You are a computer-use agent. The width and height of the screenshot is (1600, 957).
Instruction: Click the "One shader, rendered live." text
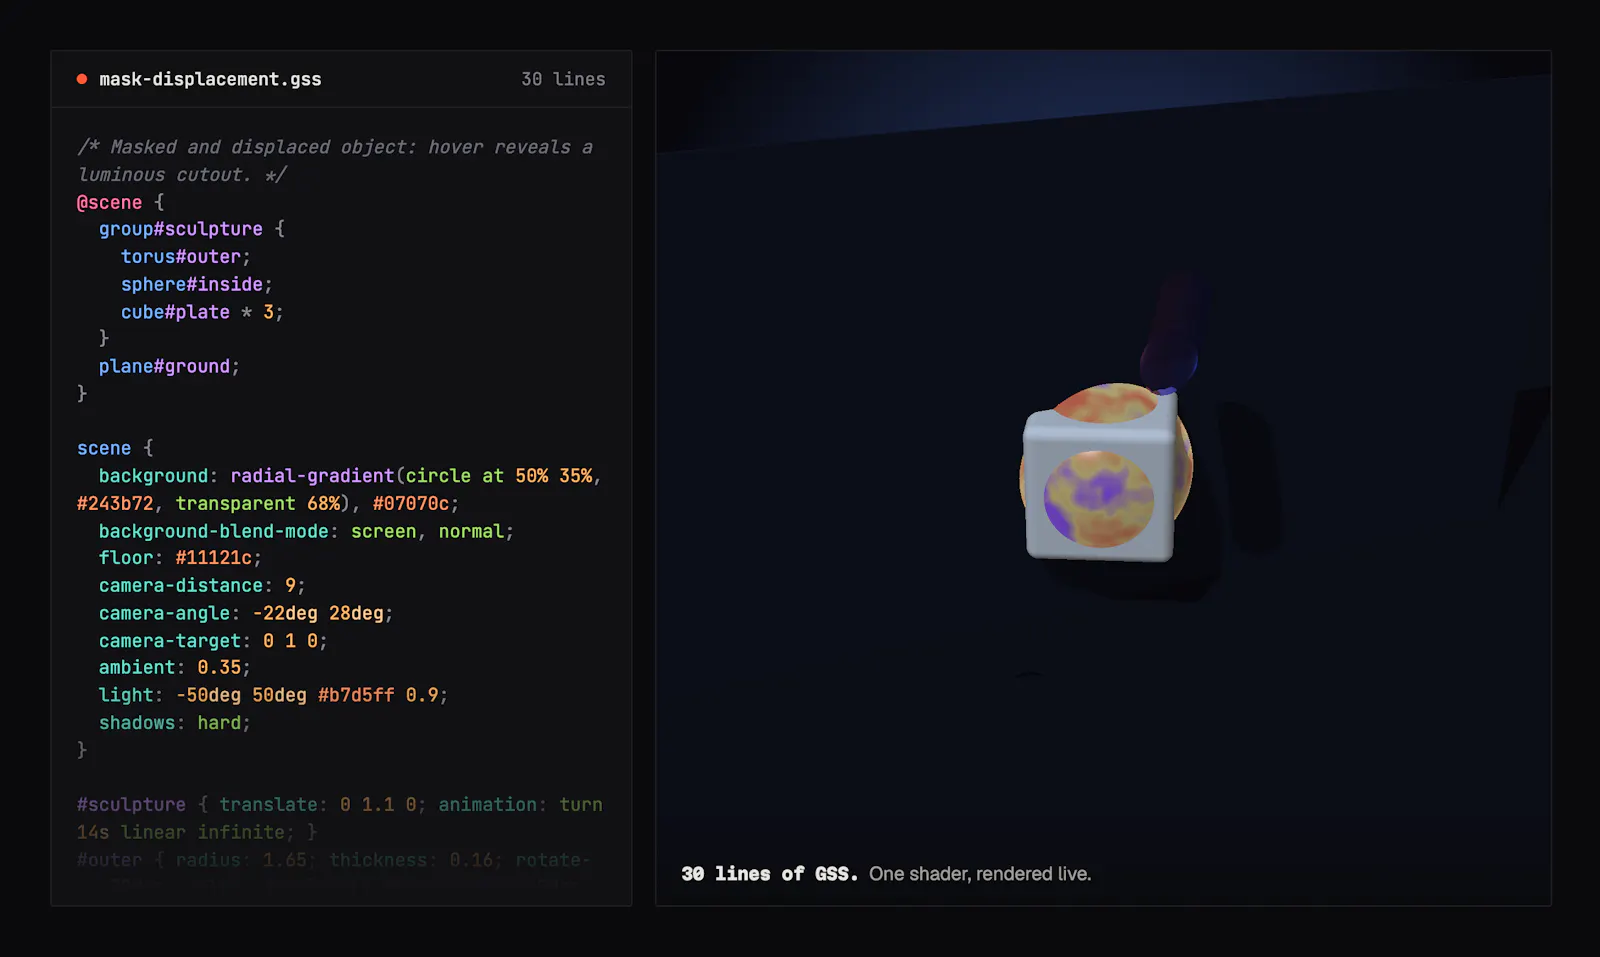pos(980,874)
